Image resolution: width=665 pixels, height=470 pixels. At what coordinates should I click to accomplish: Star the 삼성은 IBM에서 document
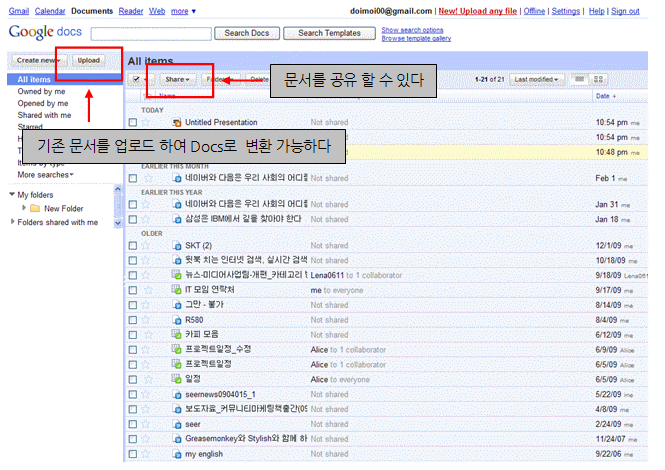(x=146, y=219)
